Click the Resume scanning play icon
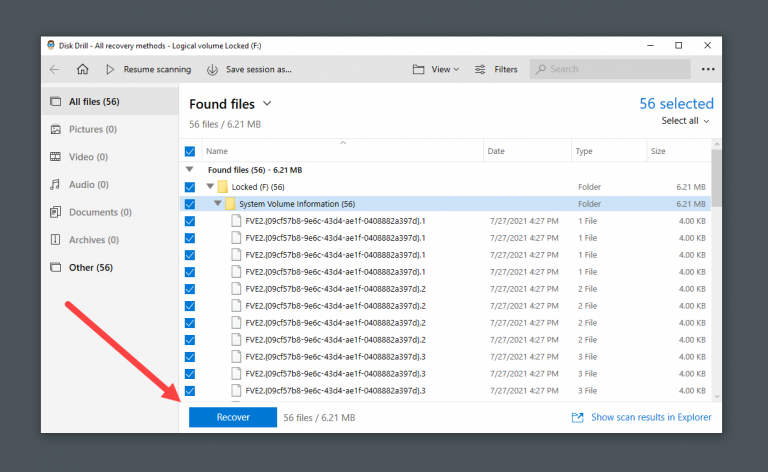768x472 pixels. pos(110,69)
